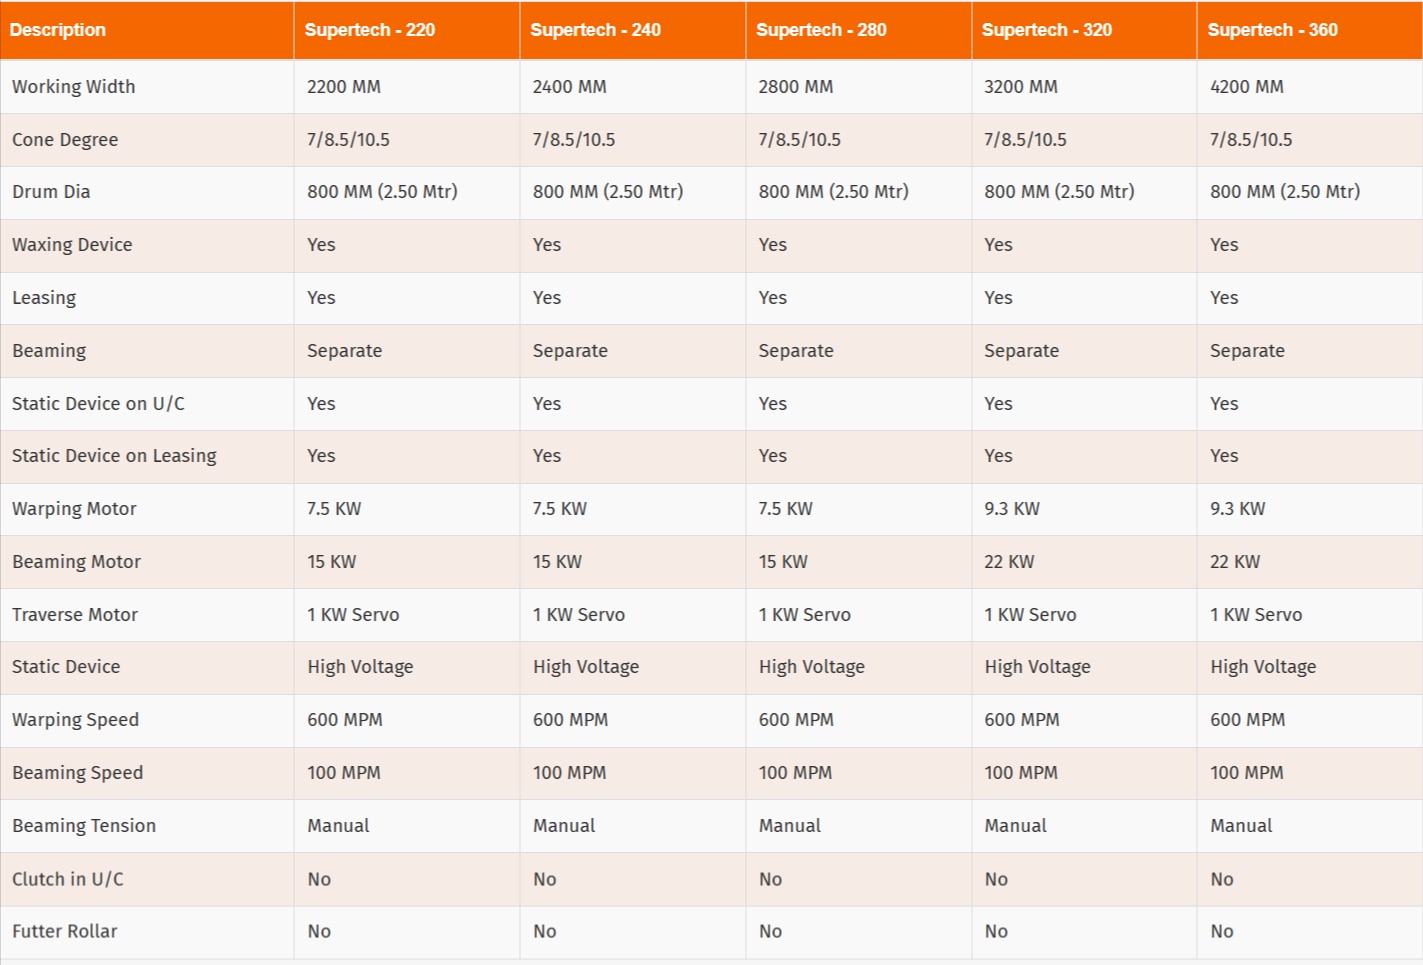This screenshot has width=1423, height=965.
Task: Click the Description column header
Action: click(x=58, y=30)
